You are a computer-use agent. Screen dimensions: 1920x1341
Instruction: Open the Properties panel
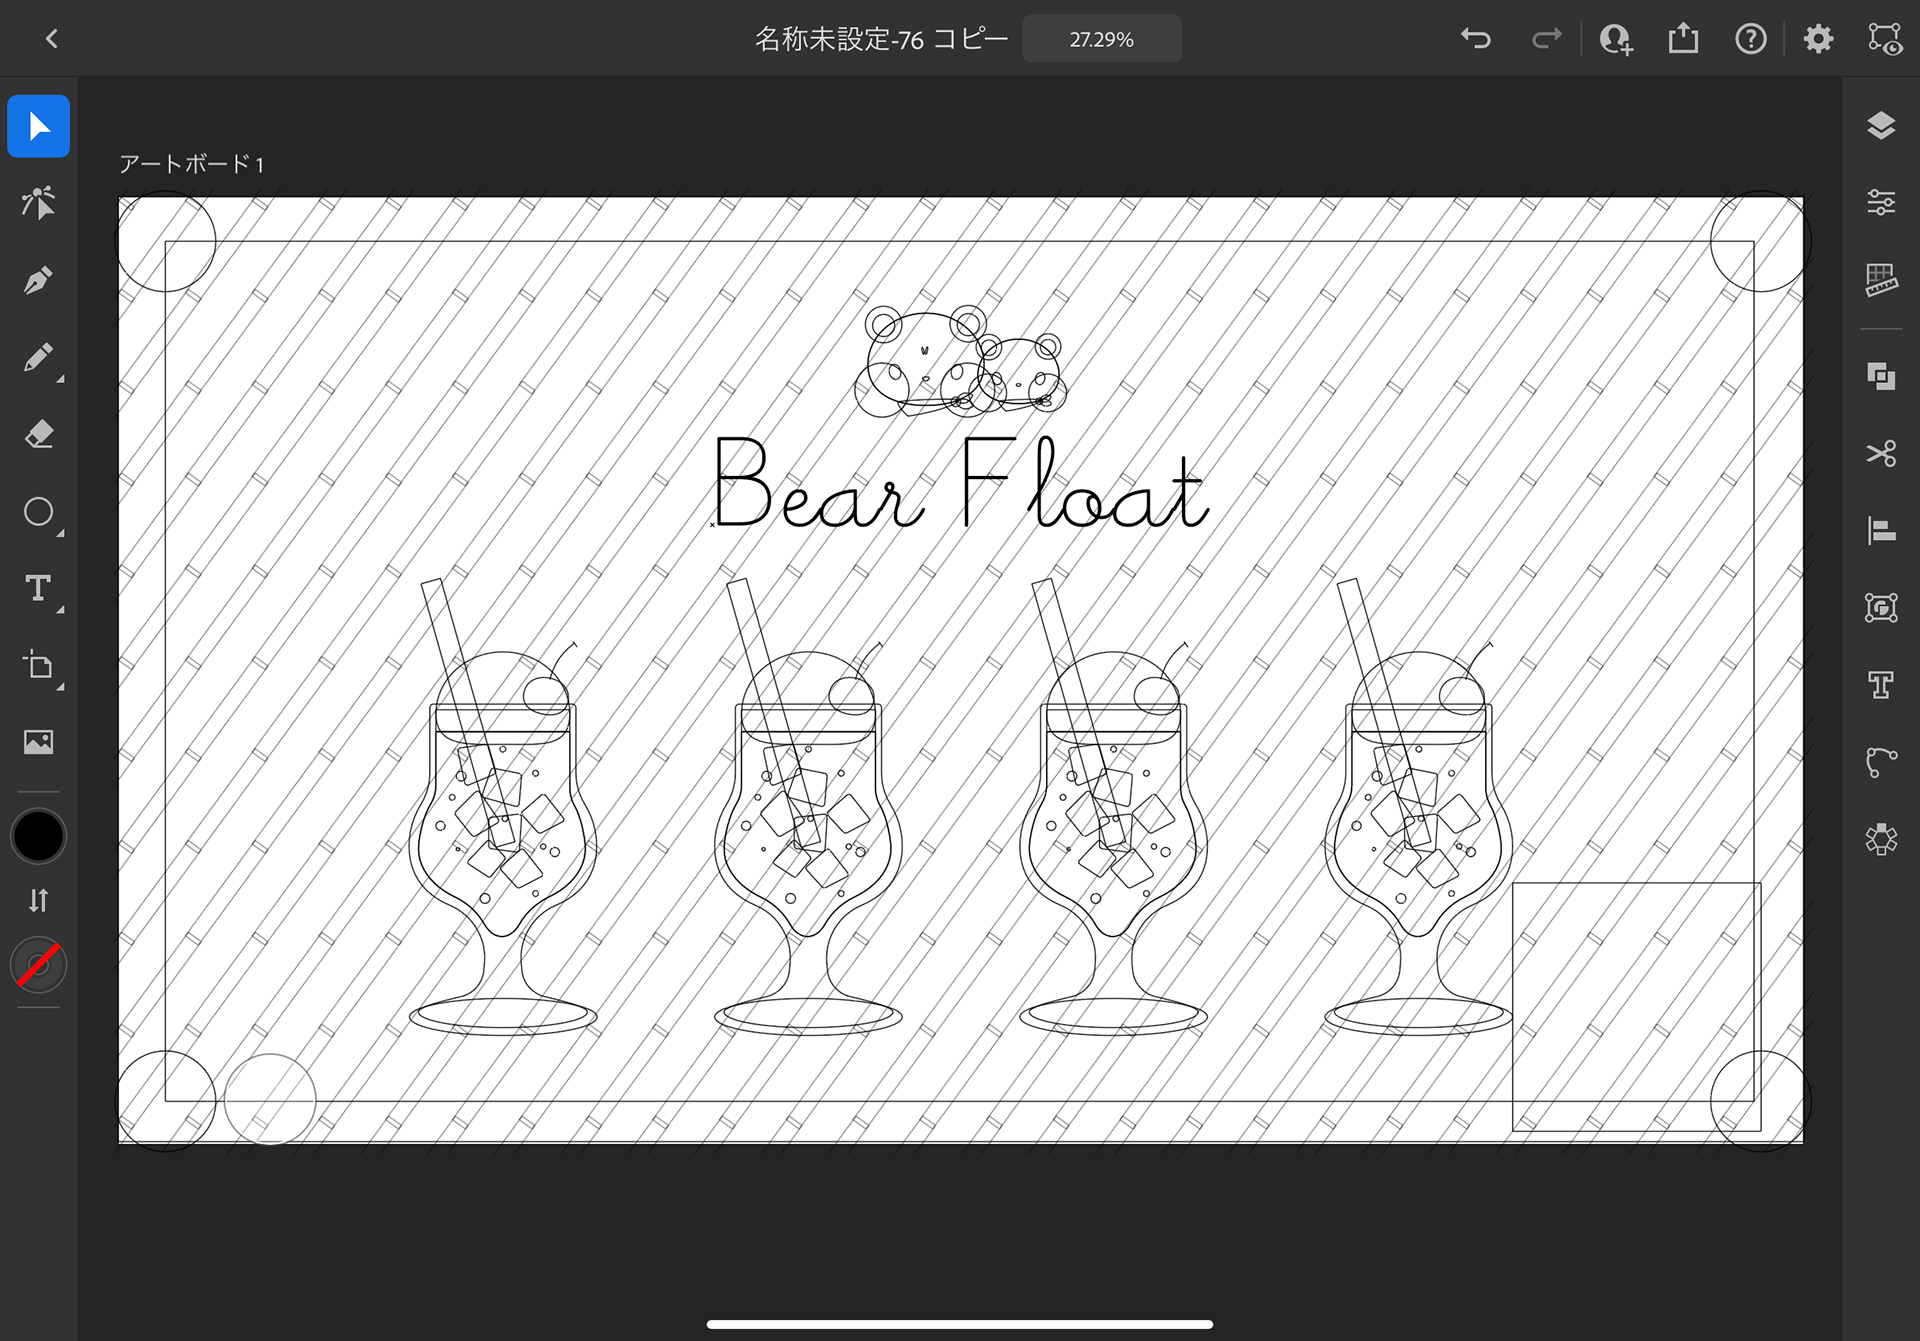[1881, 203]
